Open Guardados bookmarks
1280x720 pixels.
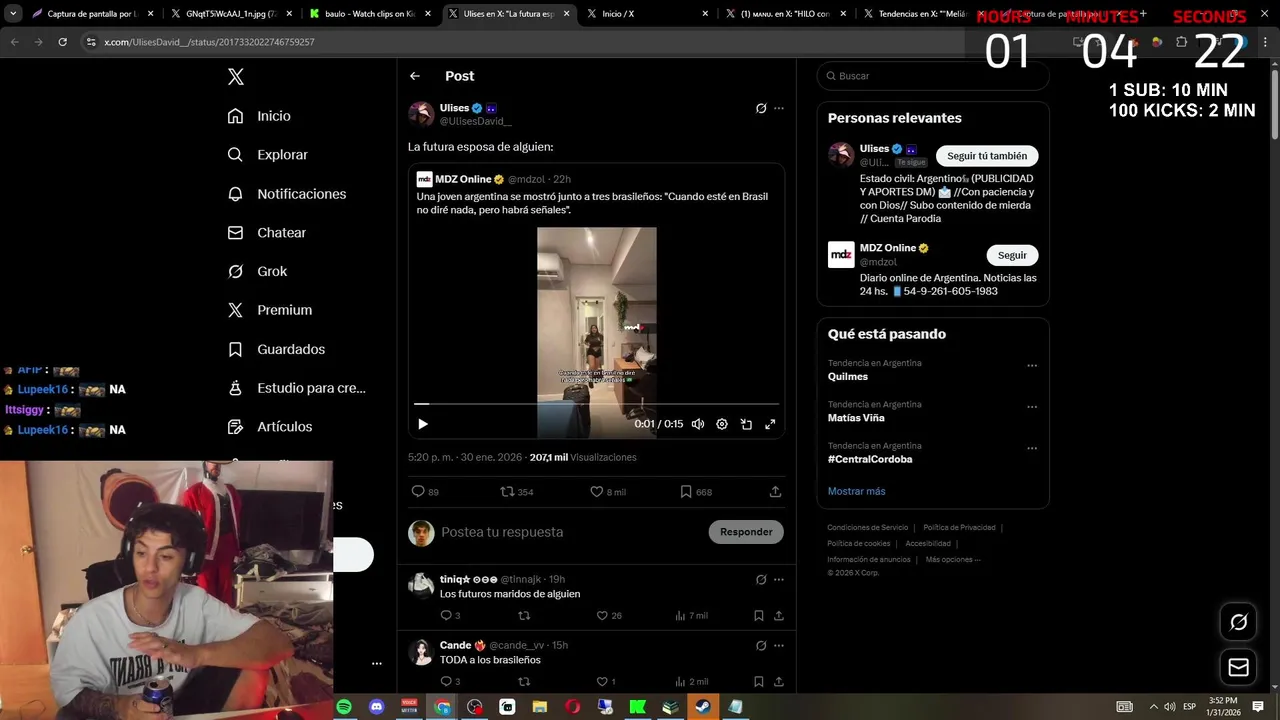(276, 349)
